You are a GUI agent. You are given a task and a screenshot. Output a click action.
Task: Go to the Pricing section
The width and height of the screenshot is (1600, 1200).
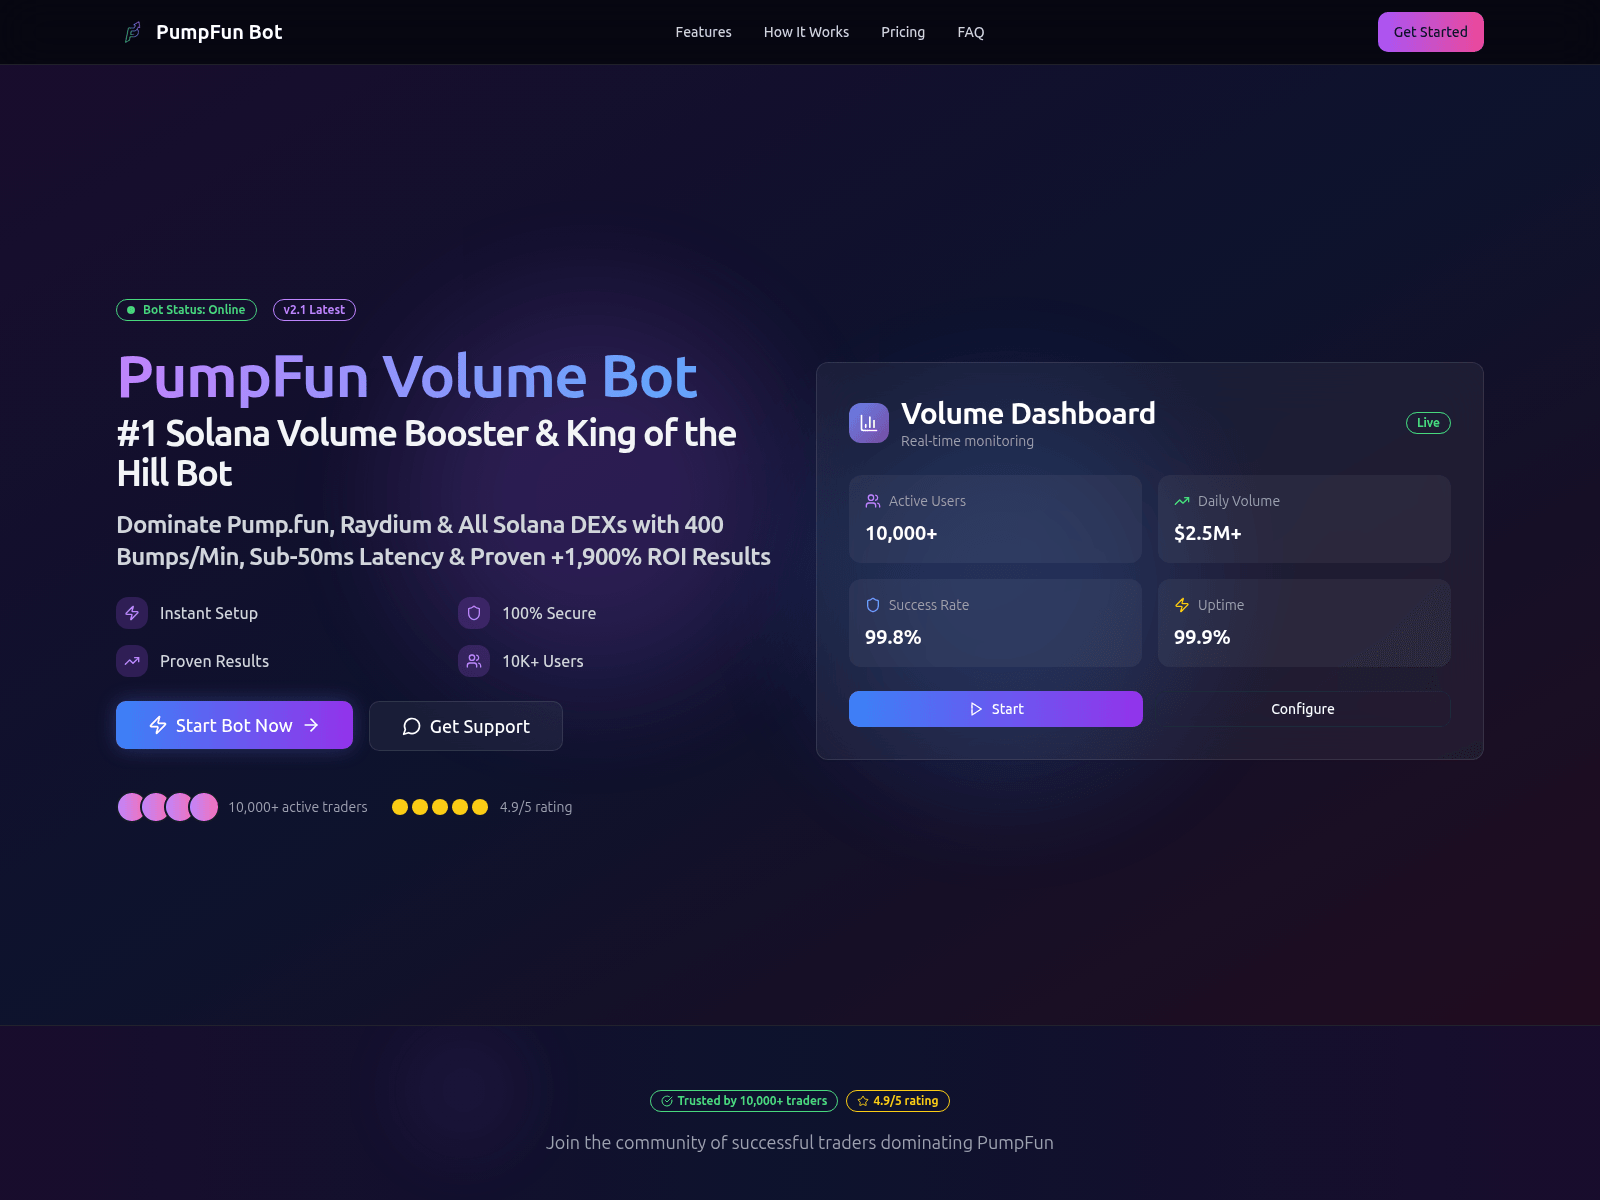point(903,32)
